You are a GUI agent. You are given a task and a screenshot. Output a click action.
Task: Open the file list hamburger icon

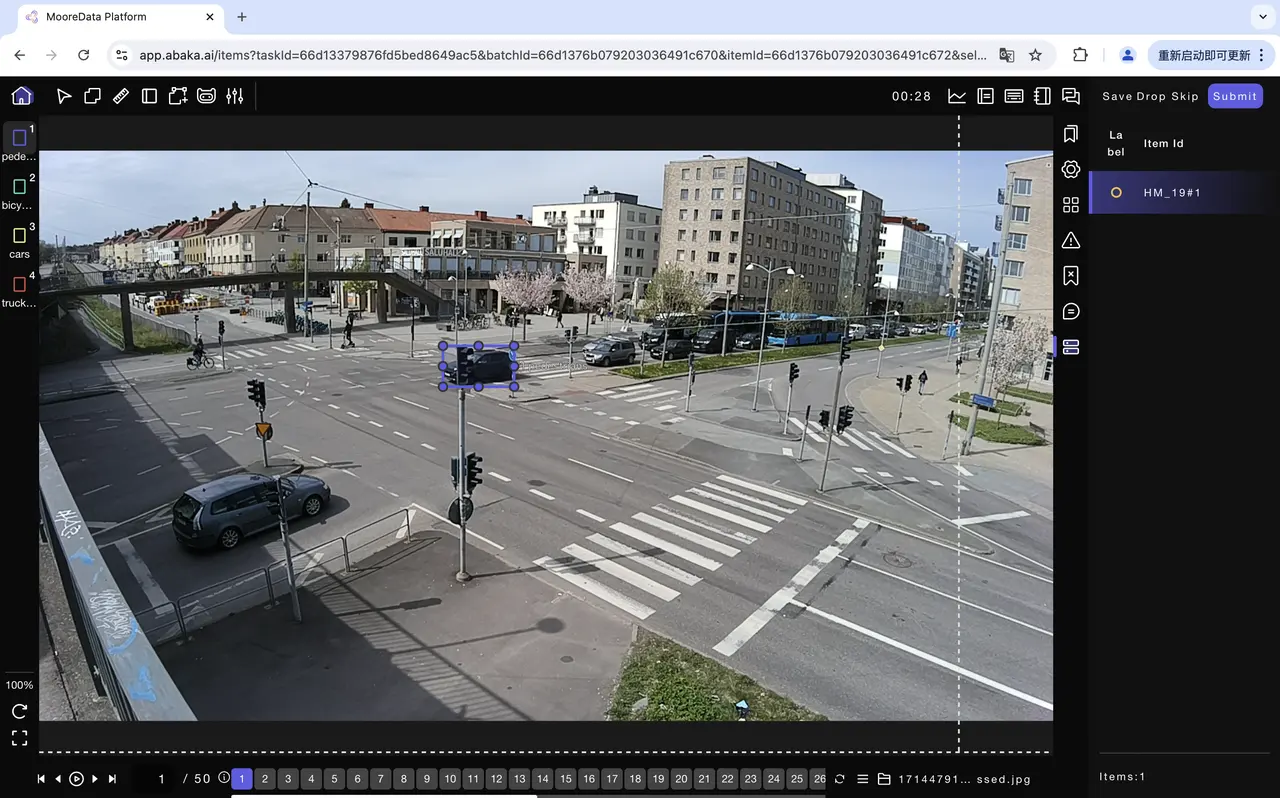pyautogui.click(x=862, y=779)
